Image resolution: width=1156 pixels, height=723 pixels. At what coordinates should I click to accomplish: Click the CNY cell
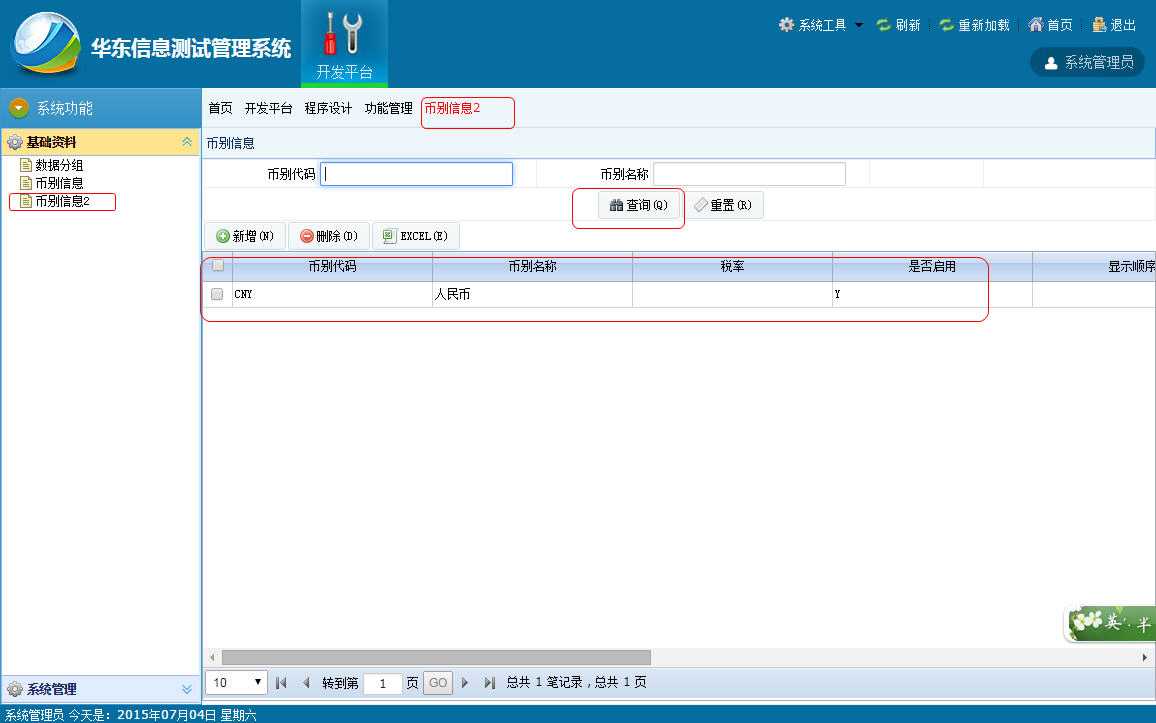click(x=332, y=294)
